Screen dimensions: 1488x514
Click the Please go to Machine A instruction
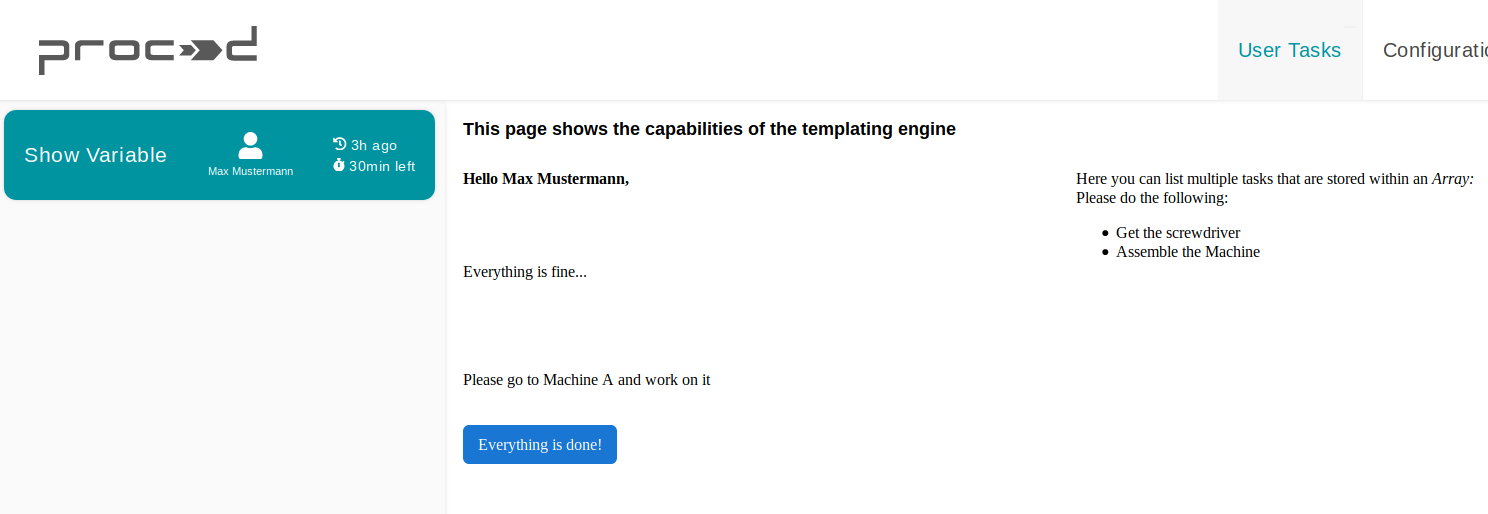point(586,380)
